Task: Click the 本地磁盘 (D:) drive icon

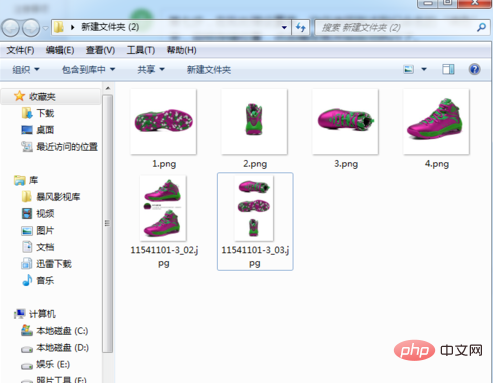Action: point(27,349)
